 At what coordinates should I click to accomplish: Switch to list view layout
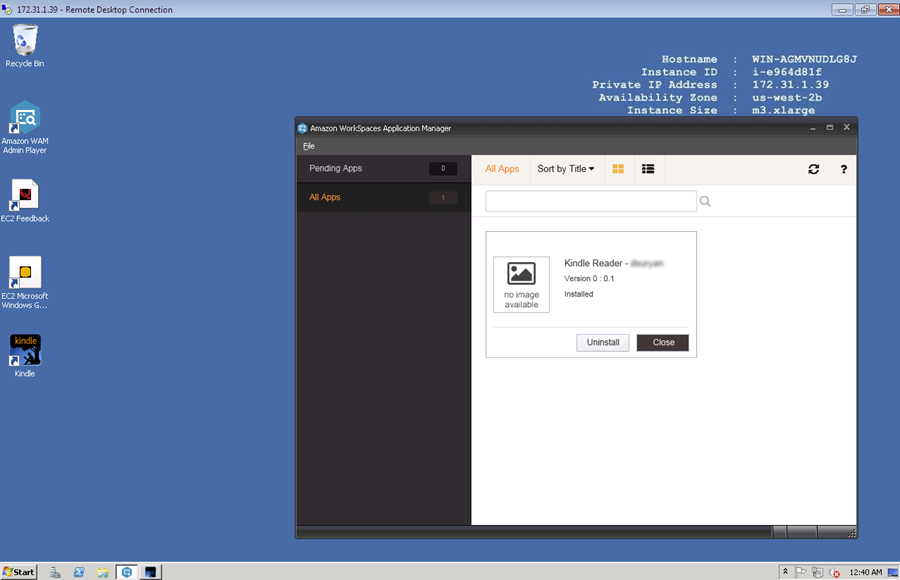pos(648,169)
